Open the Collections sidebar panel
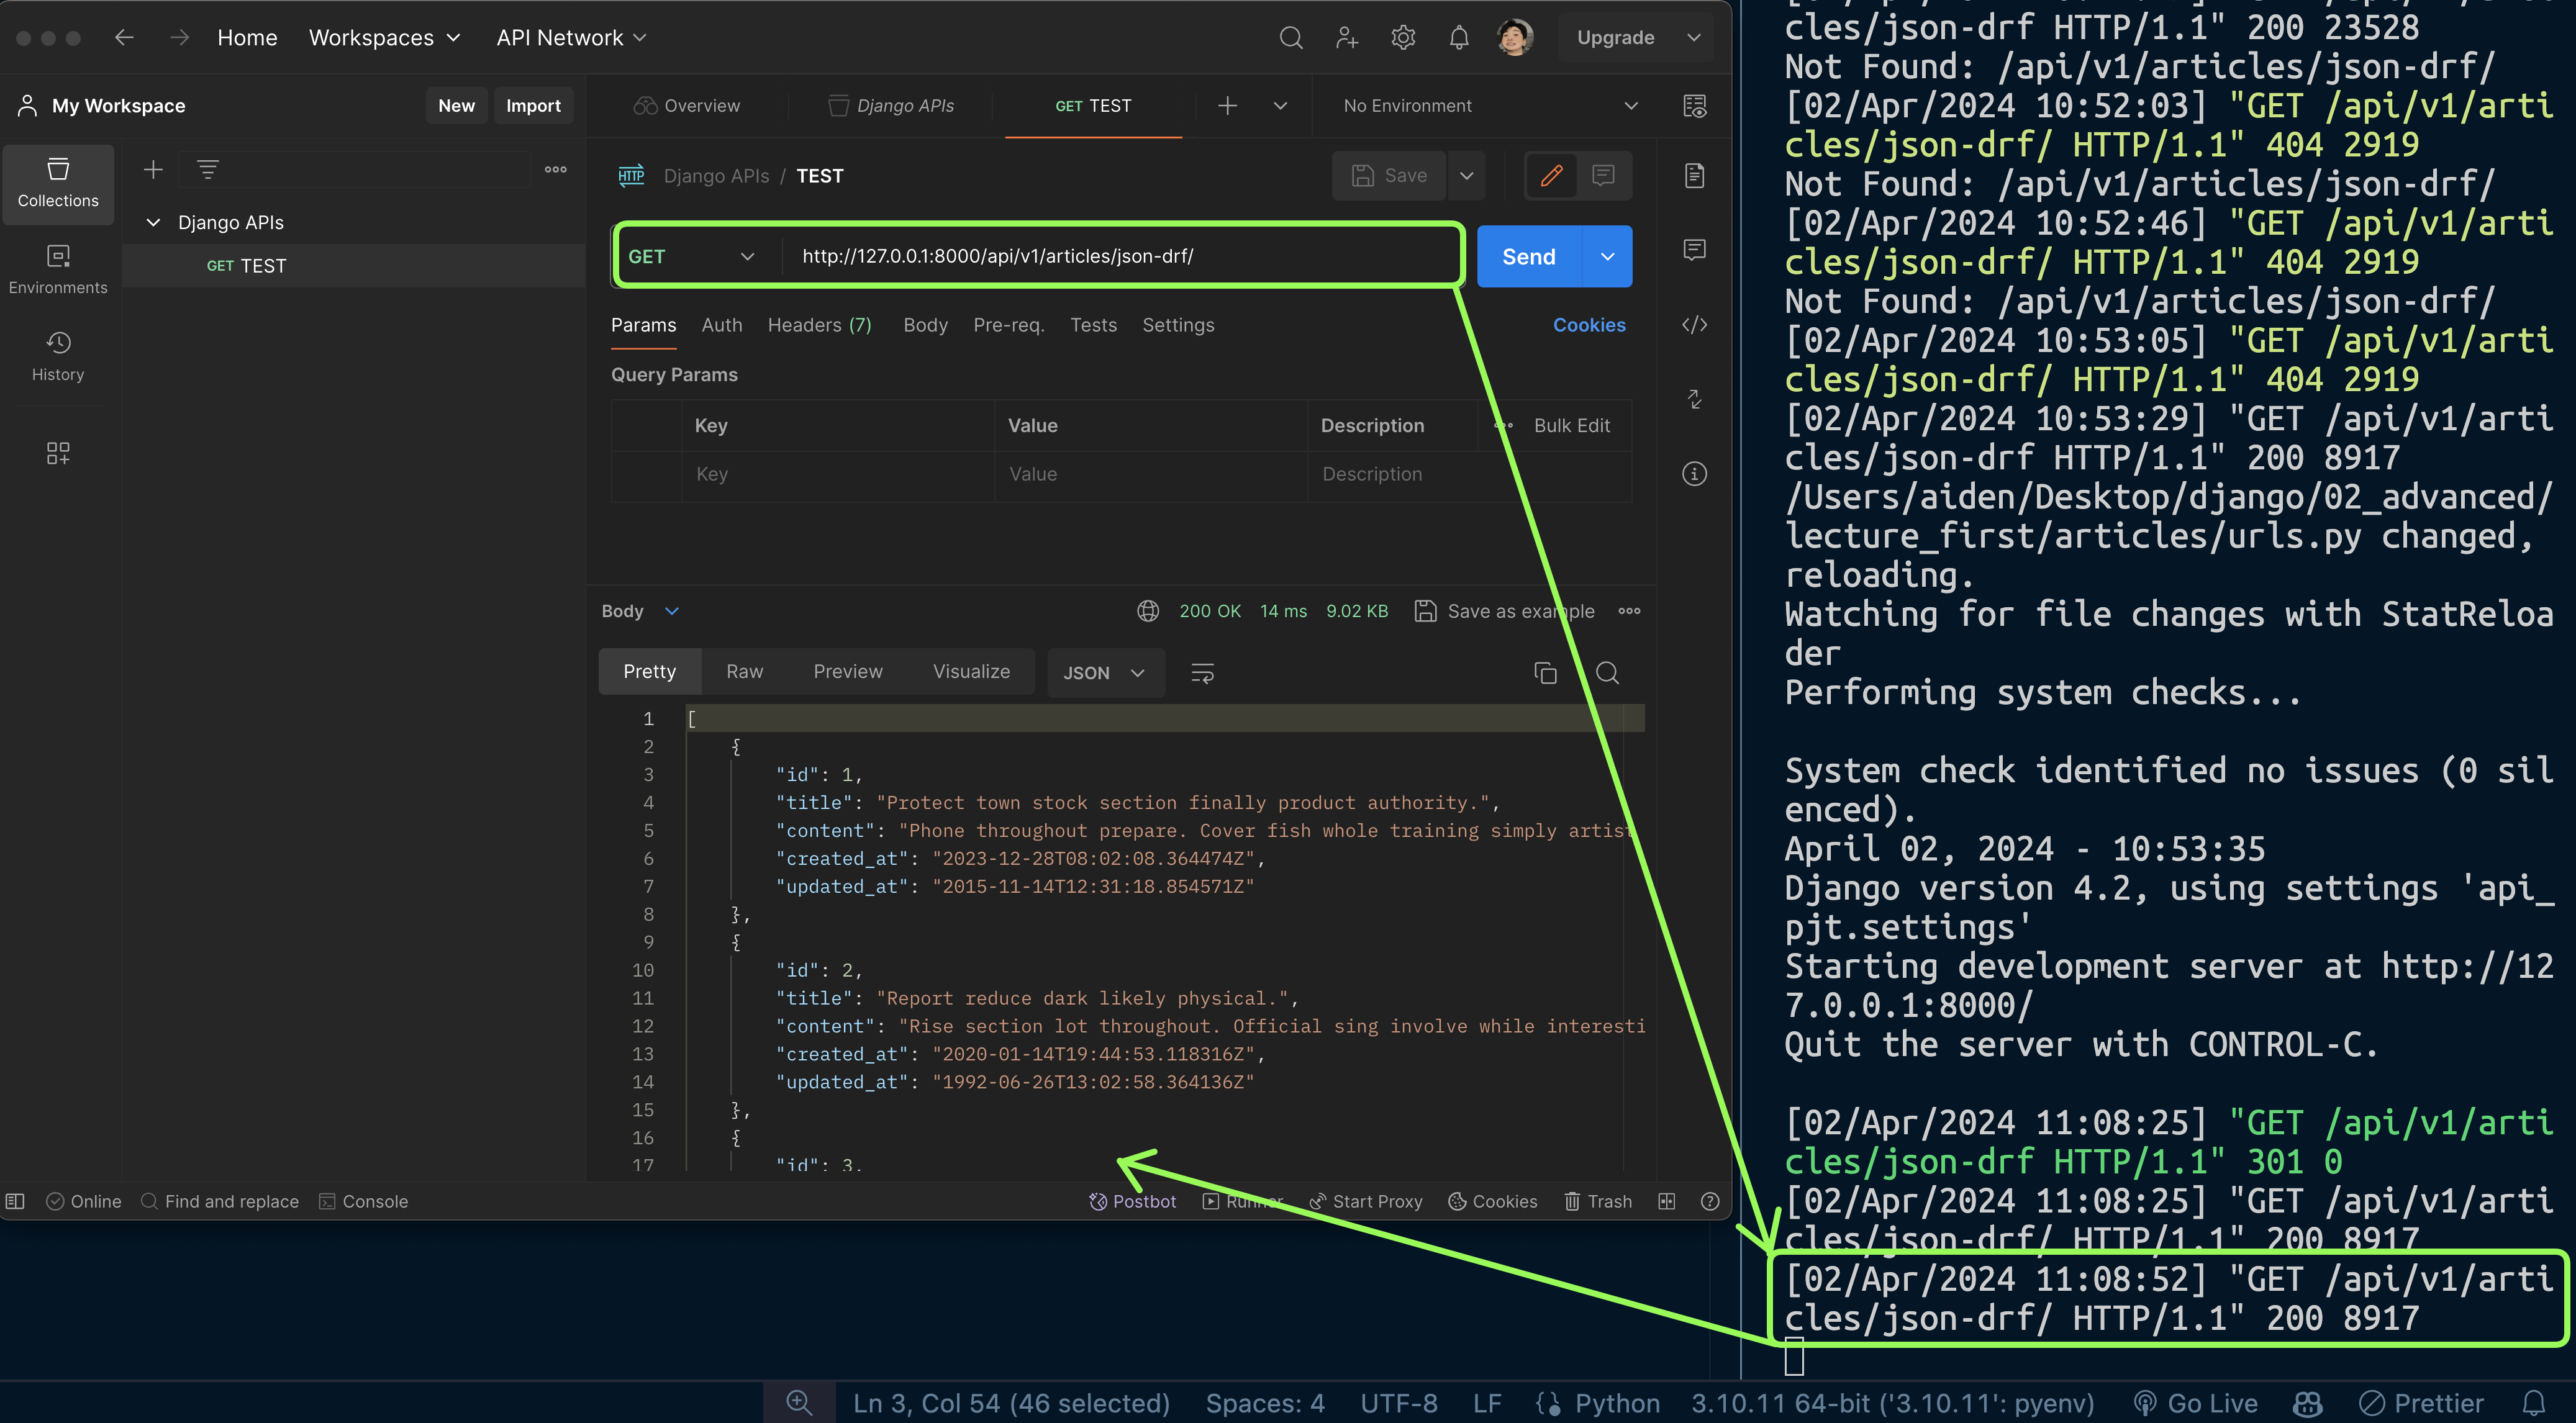 58,183
